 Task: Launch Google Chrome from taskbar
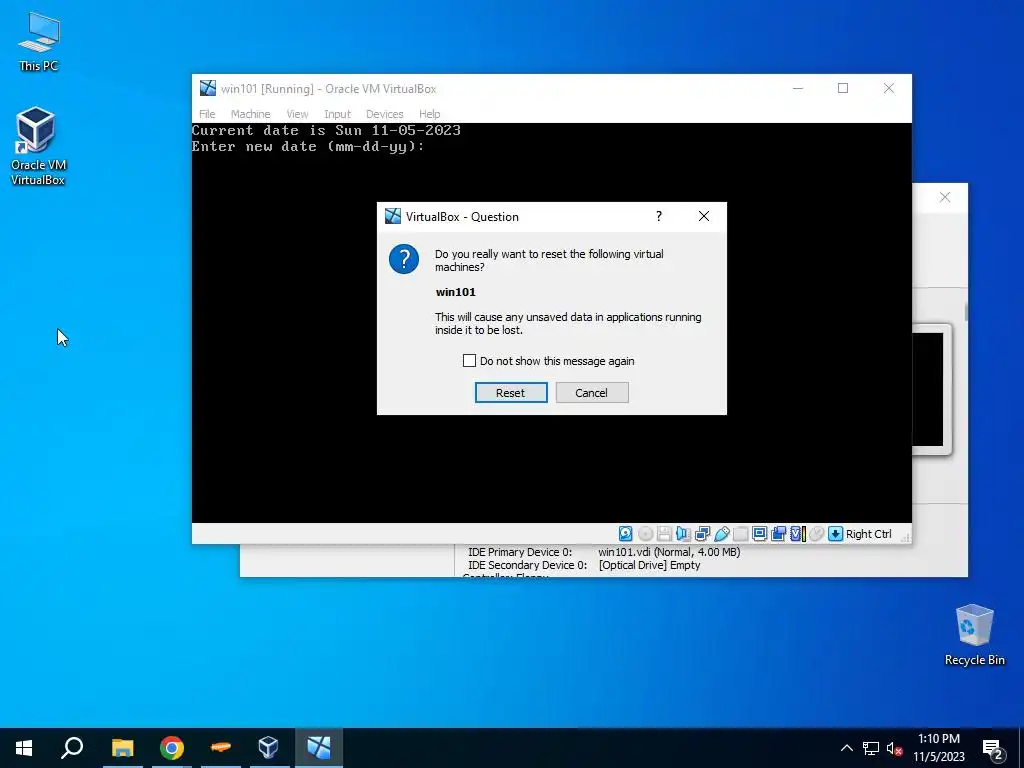point(172,748)
